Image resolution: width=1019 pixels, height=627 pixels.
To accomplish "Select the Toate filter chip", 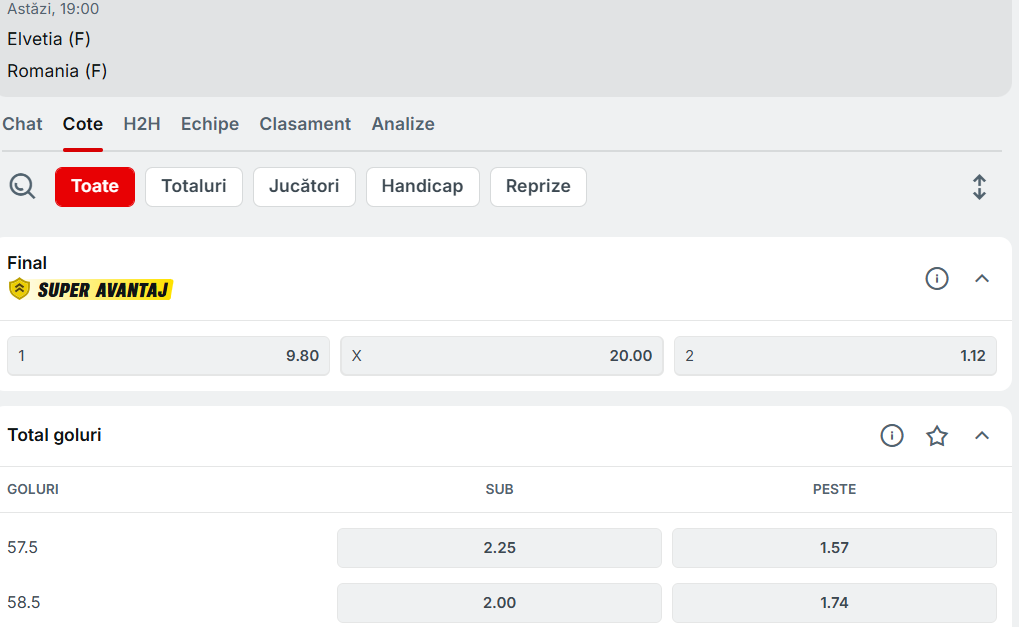I will (x=95, y=186).
